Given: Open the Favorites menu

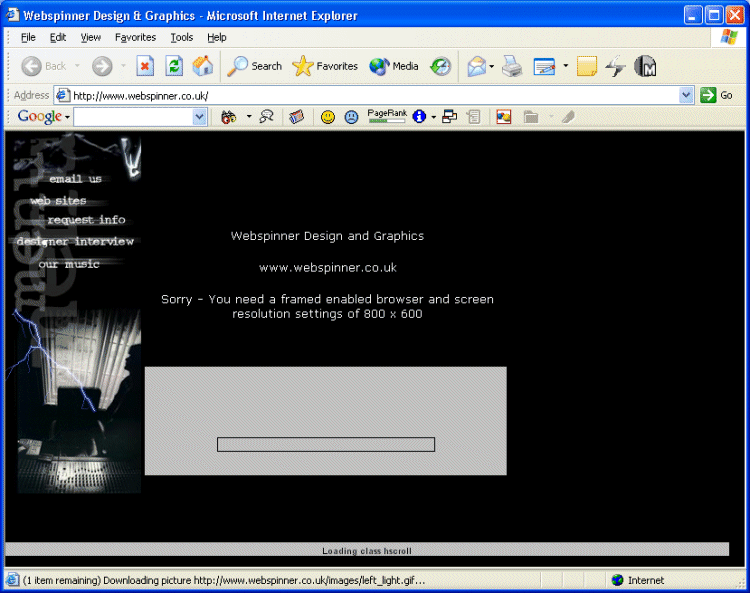Looking at the screenshot, I should [x=135, y=37].
